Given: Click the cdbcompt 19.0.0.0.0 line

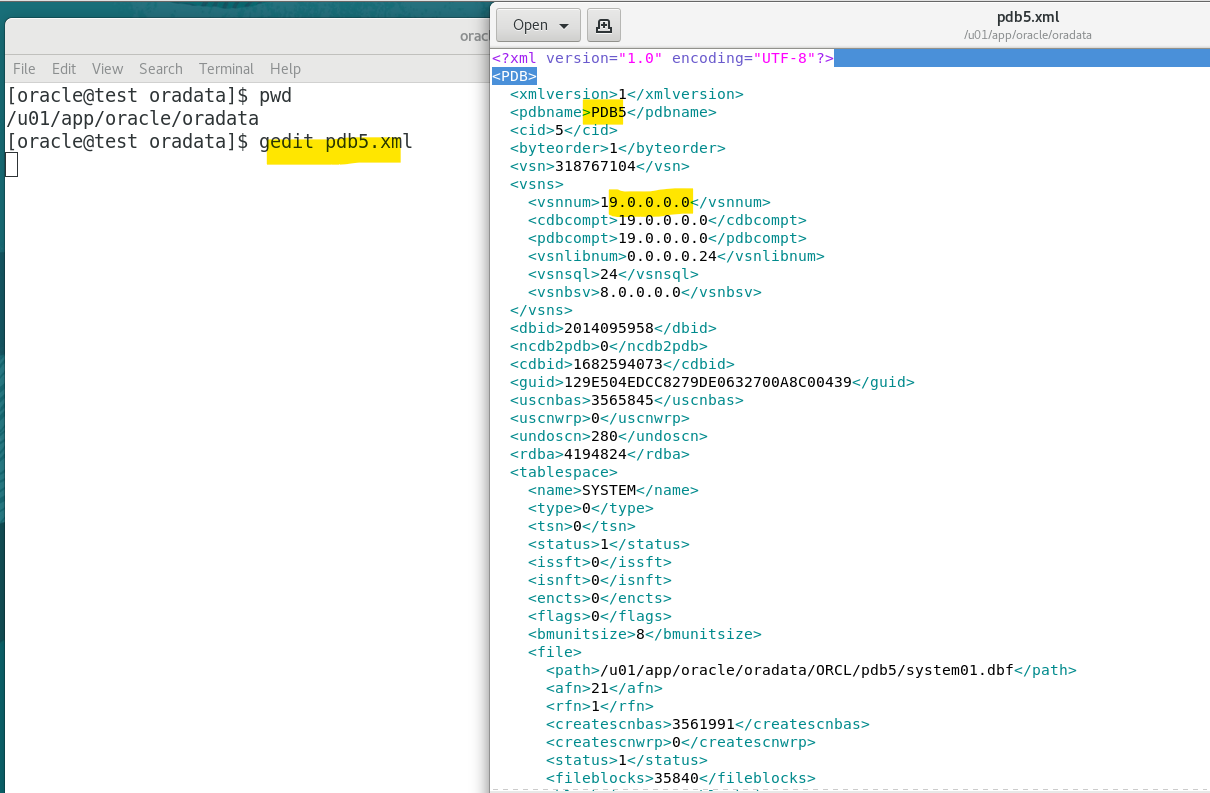Looking at the screenshot, I should pyautogui.click(x=667, y=220).
